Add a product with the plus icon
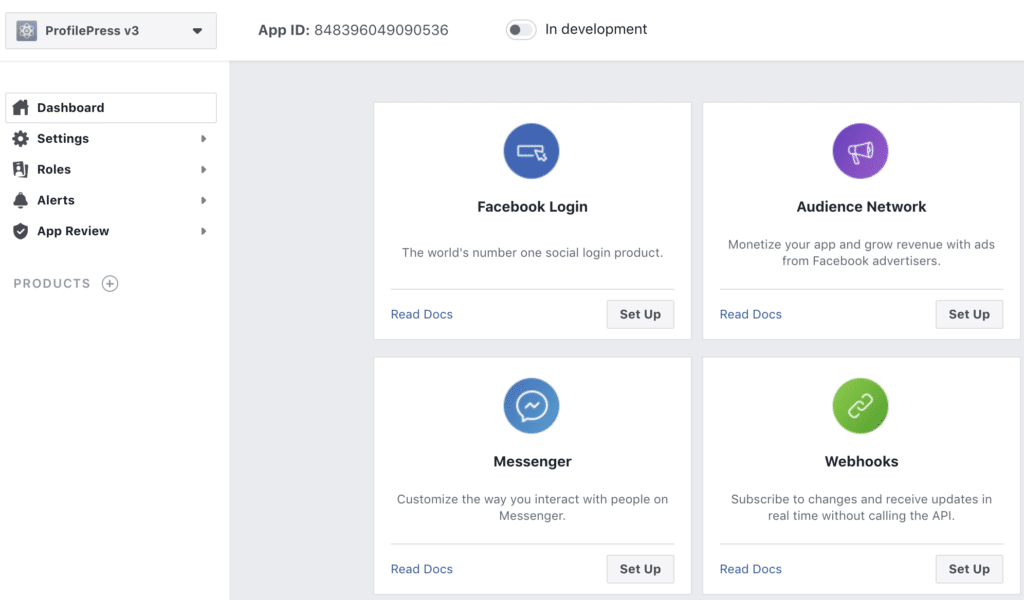This screenshot has height=600, width=1024. (x=110, y=283)
